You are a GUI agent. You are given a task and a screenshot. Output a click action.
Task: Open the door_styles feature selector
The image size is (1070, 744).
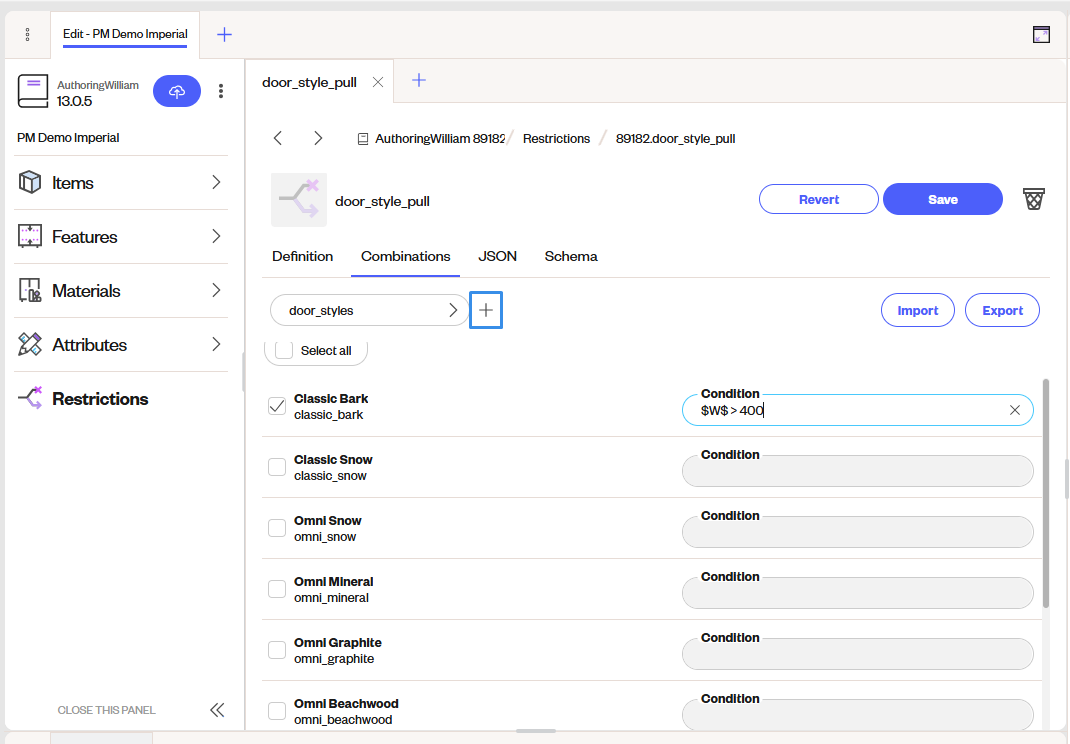coord(369,310)
